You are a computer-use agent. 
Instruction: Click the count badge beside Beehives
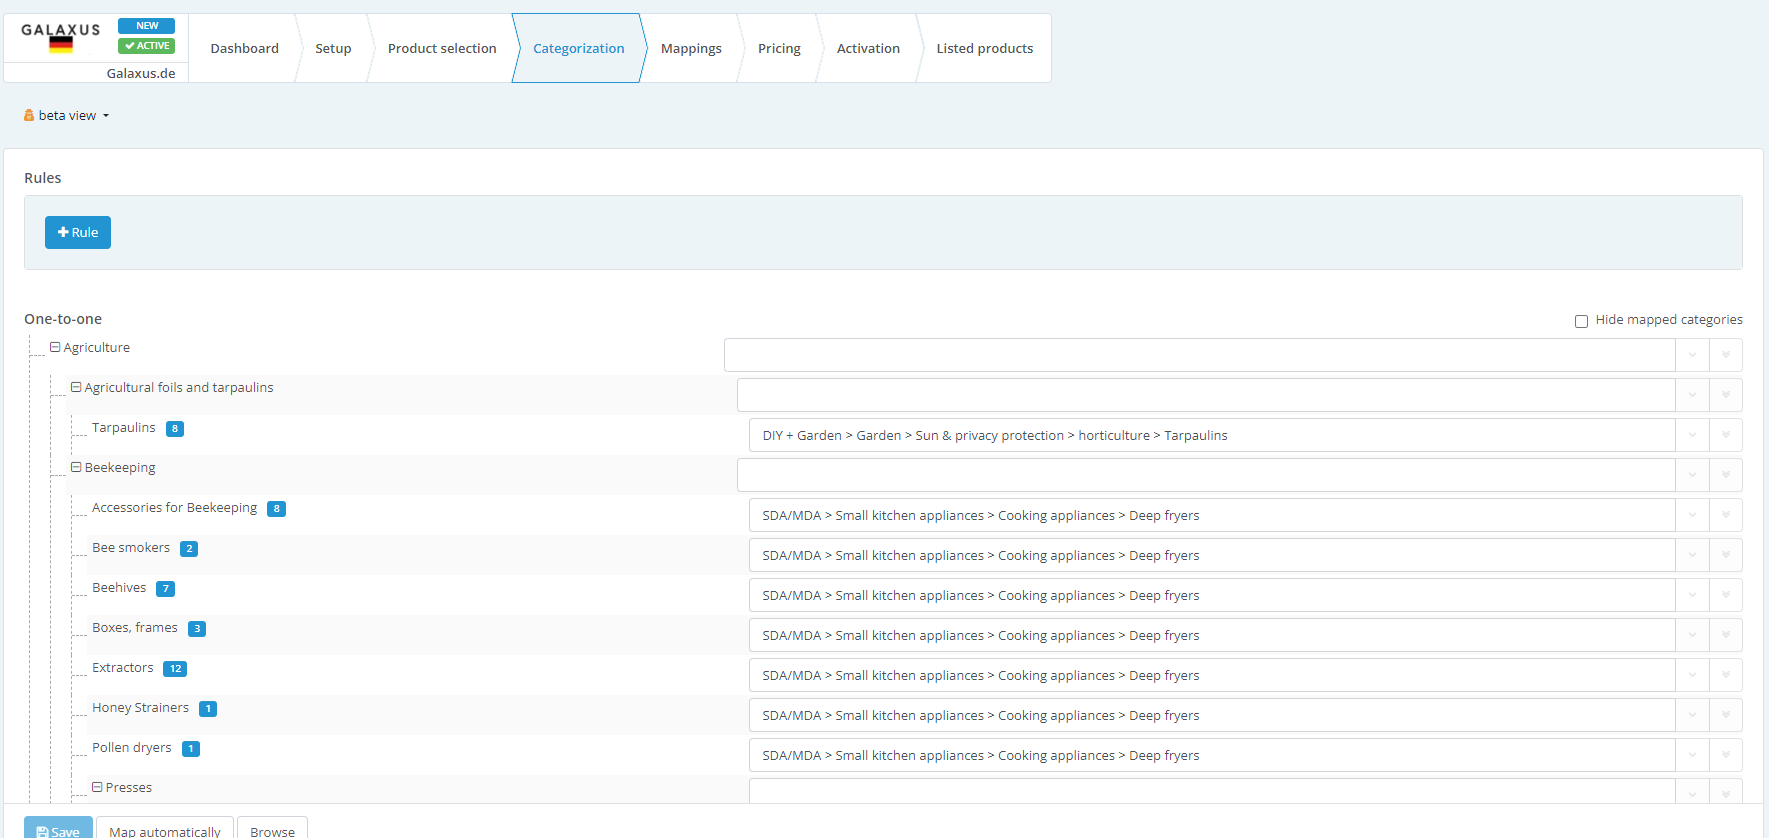(166, 589)
